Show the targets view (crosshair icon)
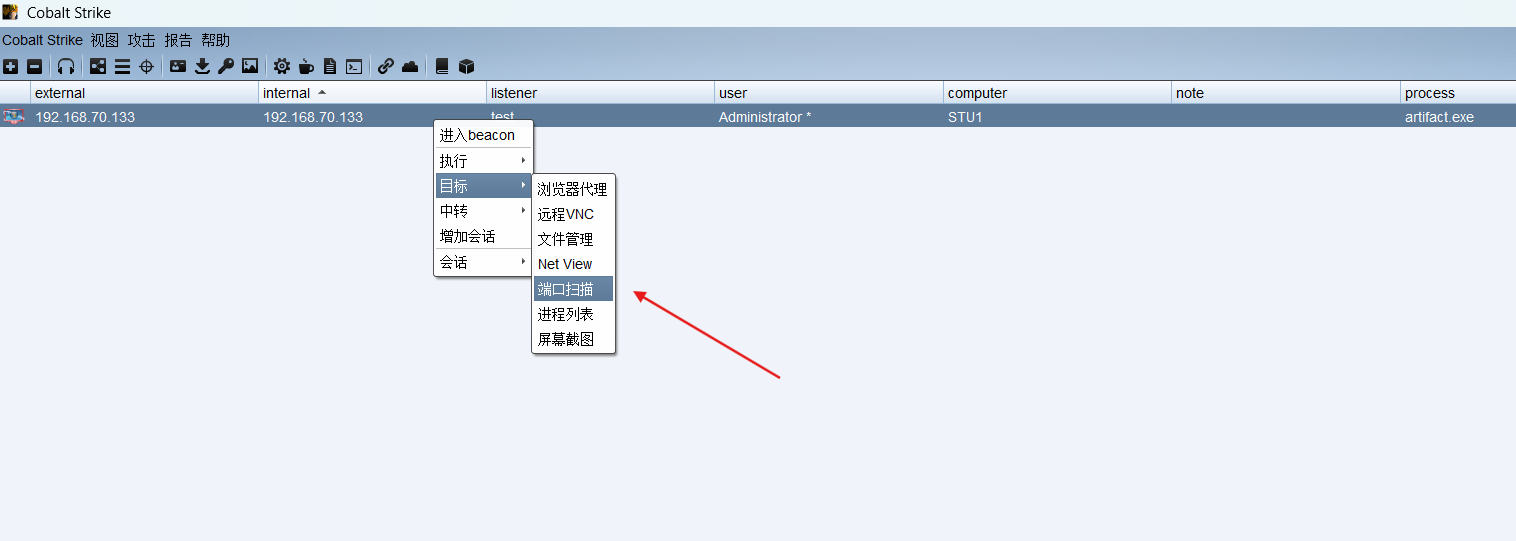Viewport: 1516px width, 541px height. [x=146, y=67]
